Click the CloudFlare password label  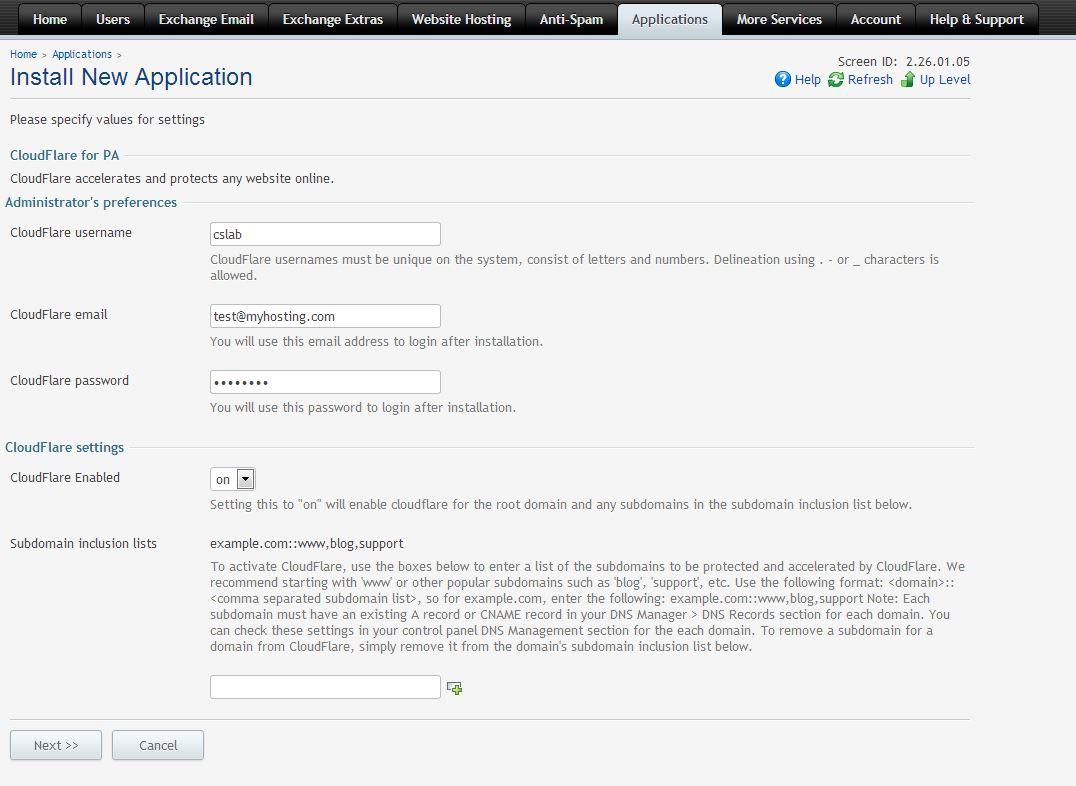(69, 380)
